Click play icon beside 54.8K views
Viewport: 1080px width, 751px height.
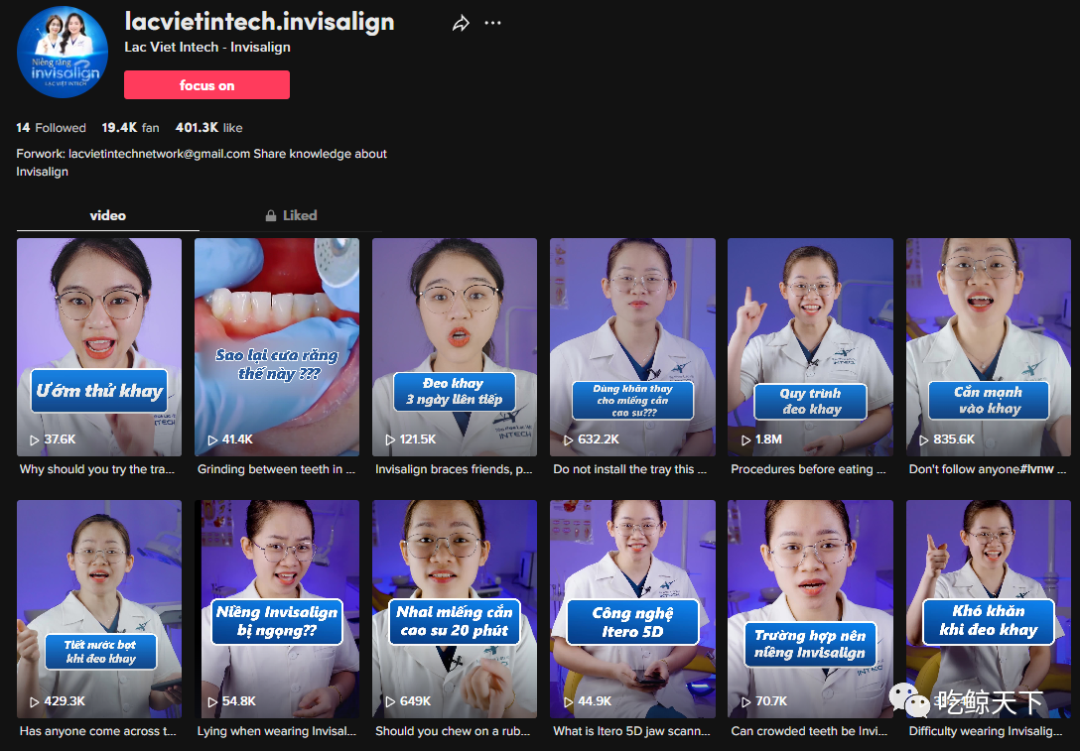click(x=213, y=701)
